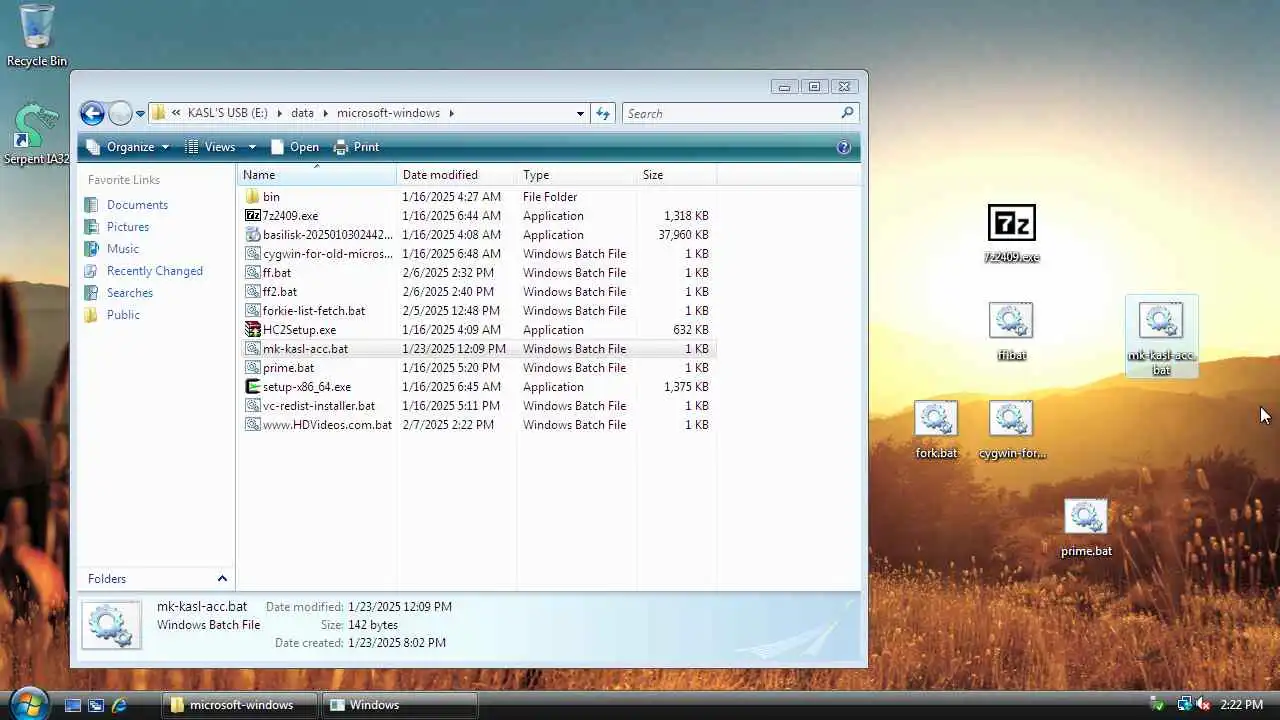Sort files by the Name column
This screenshot has height=720, width=1280.
317,175
